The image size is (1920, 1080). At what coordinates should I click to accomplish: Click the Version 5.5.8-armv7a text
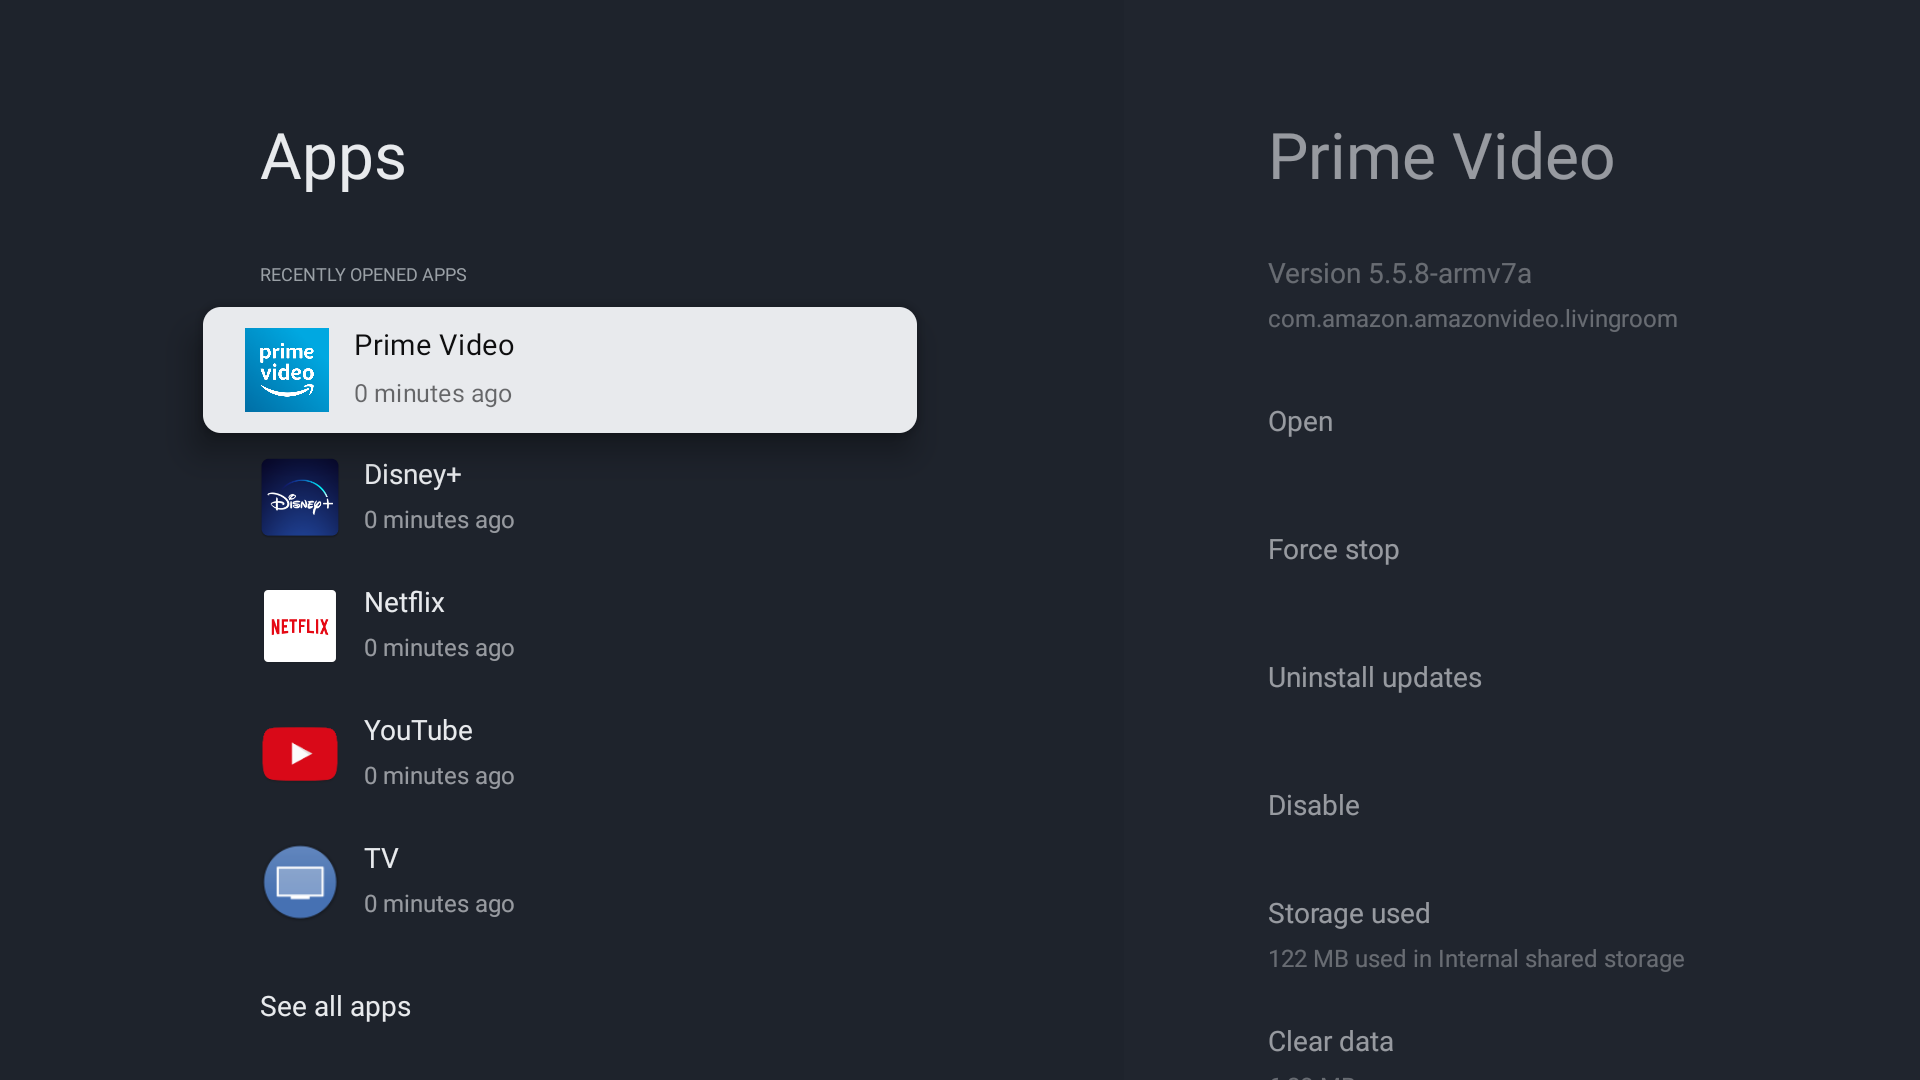click(x=1399, y=274)
